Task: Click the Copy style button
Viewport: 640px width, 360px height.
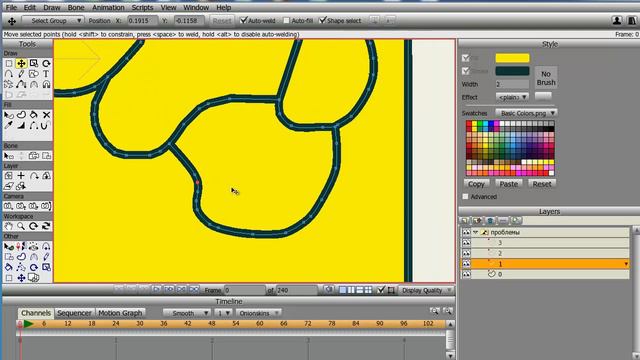Action: [476, 184]
